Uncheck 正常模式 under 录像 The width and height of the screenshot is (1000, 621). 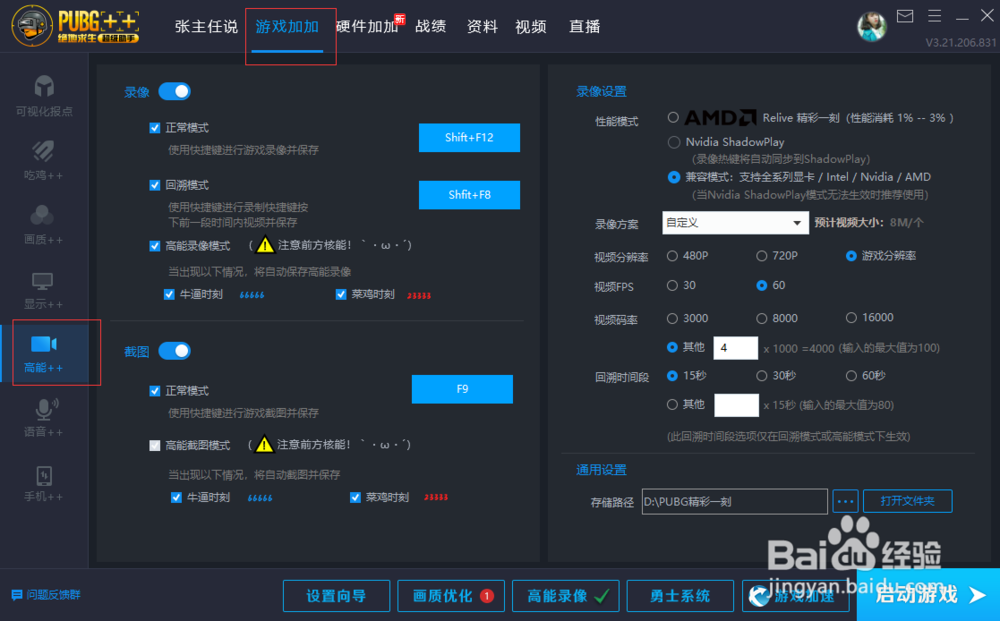pyautogui.click(x=154, y=128)
